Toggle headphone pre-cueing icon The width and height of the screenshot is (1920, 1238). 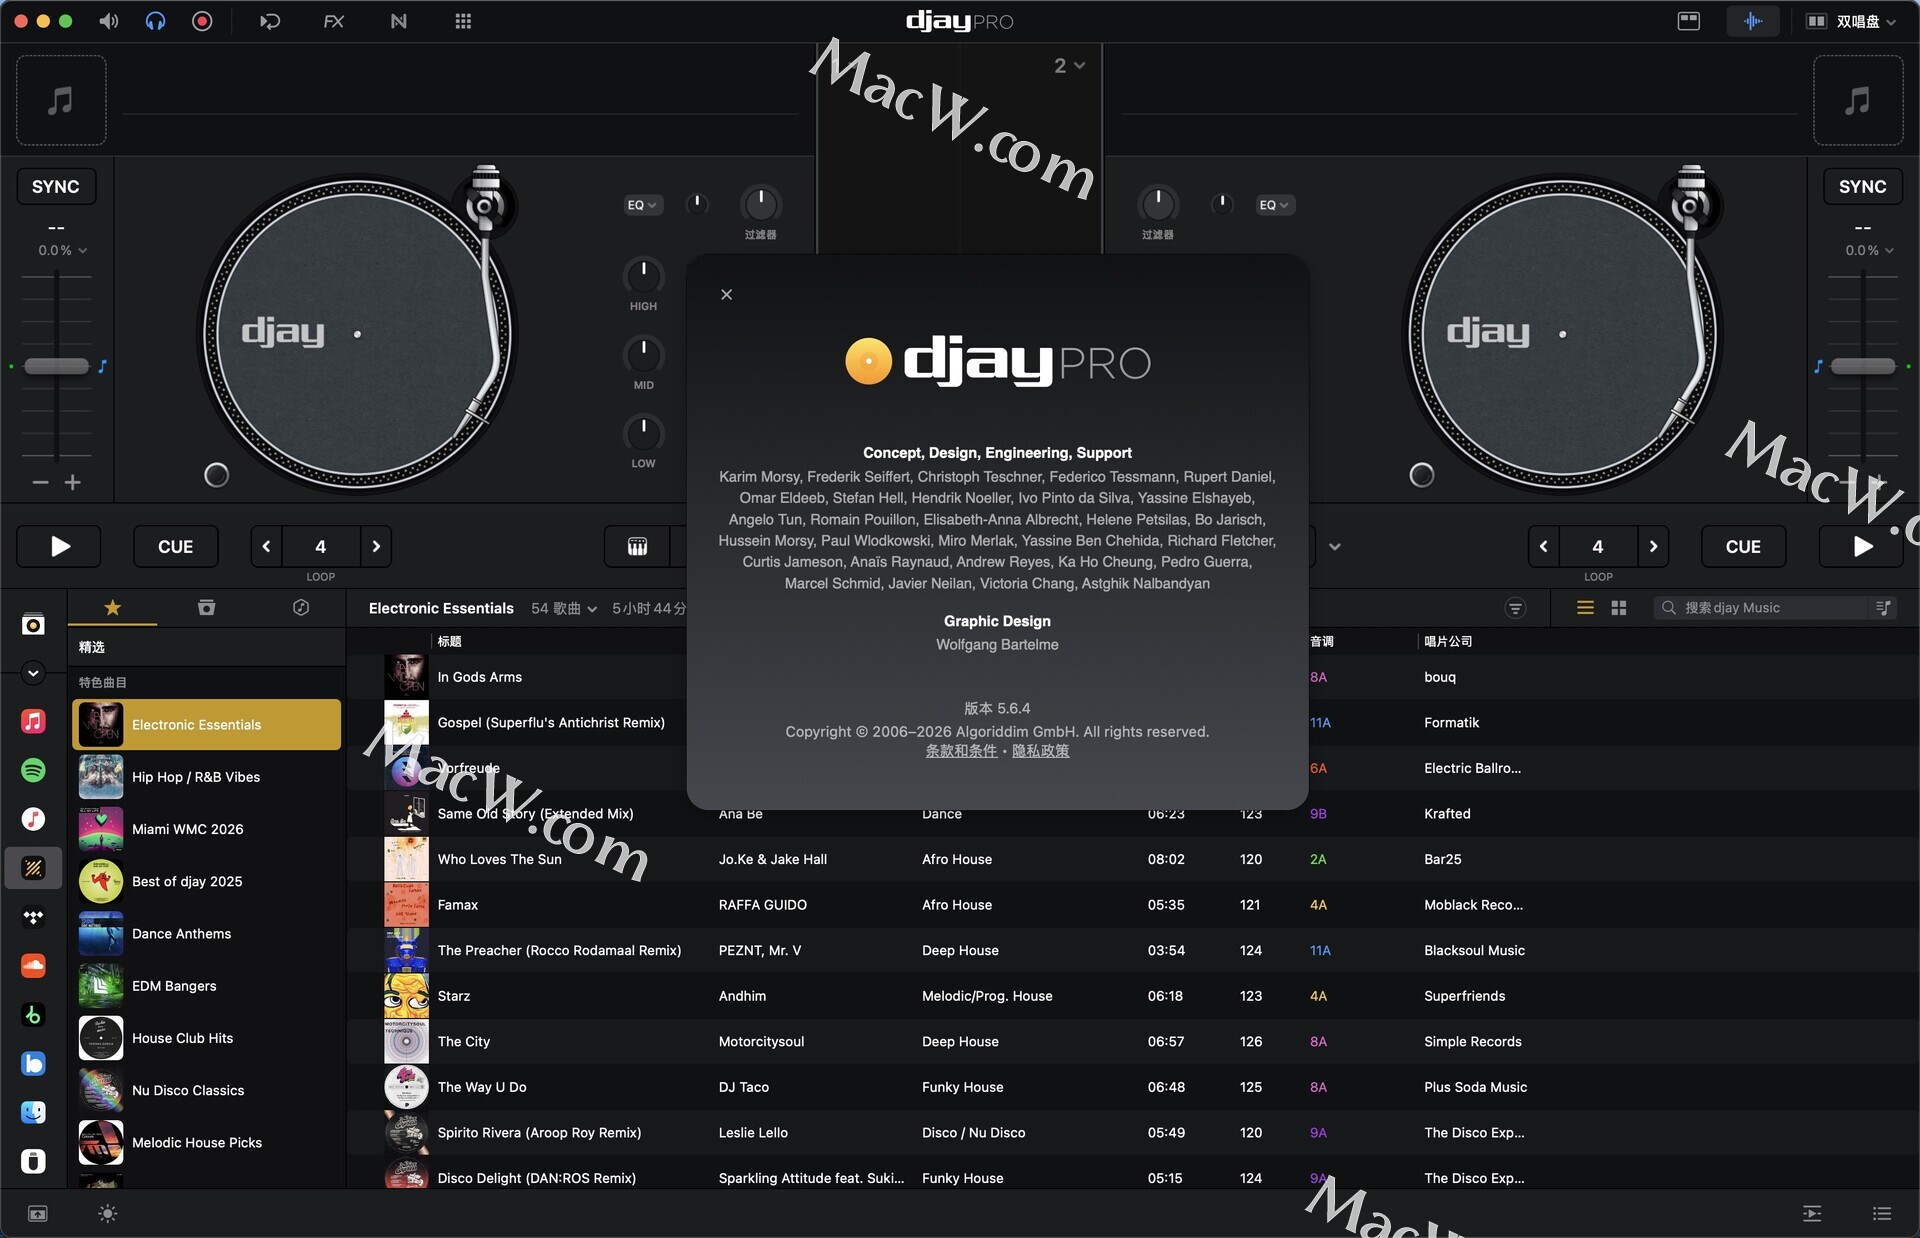[155, 21]
